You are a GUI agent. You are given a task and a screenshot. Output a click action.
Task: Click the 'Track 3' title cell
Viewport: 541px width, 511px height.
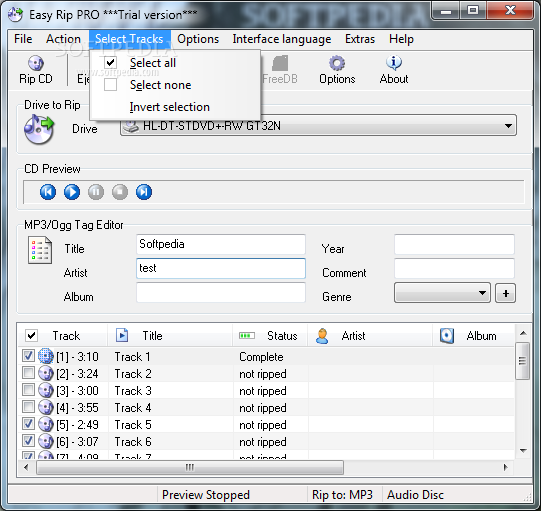point(133,391)
